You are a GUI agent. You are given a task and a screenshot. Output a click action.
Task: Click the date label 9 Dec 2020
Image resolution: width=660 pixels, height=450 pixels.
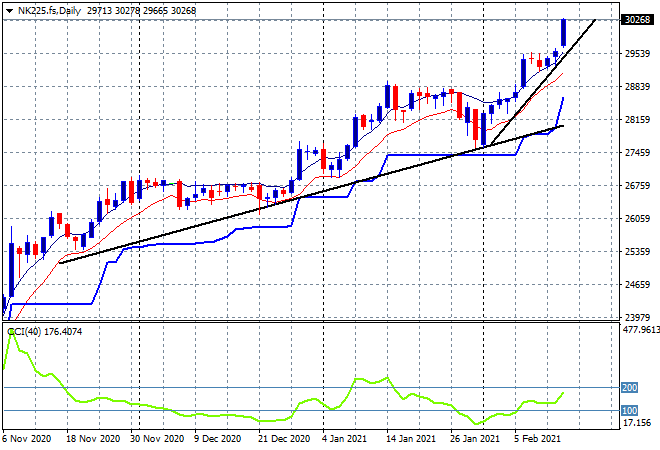(218, 439)
